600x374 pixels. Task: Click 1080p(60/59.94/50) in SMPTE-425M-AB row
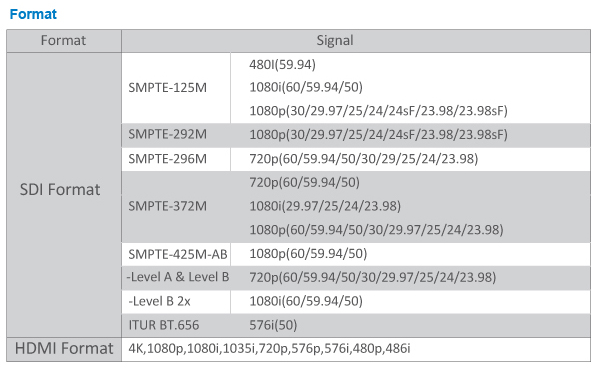point(308,254)
